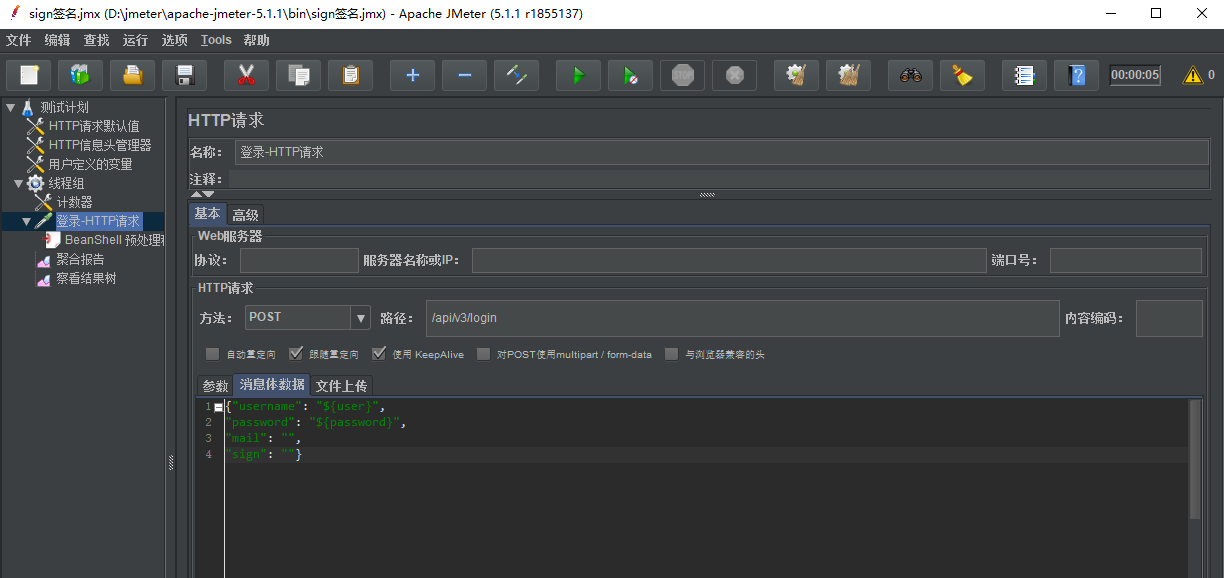
Task: Collapse the 线程组 tree node
Action: pyautogui.click(x=18, y=183)
